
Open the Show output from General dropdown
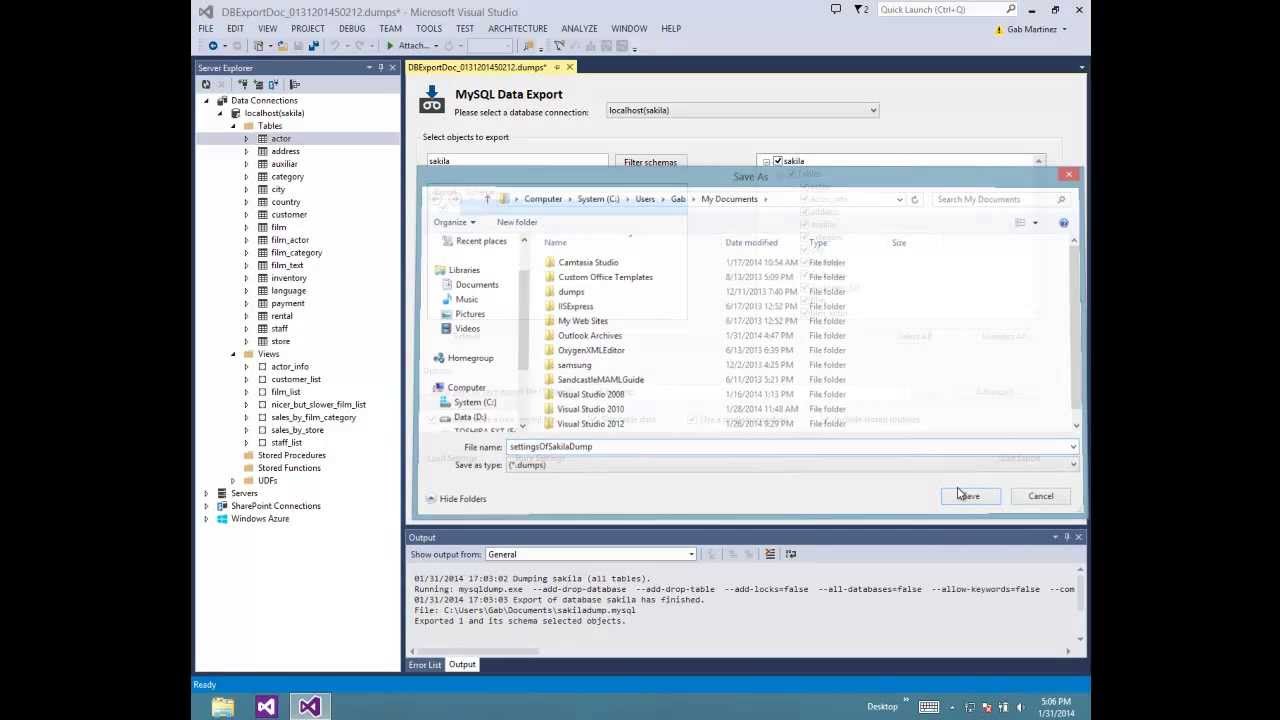tap(590, 554)
